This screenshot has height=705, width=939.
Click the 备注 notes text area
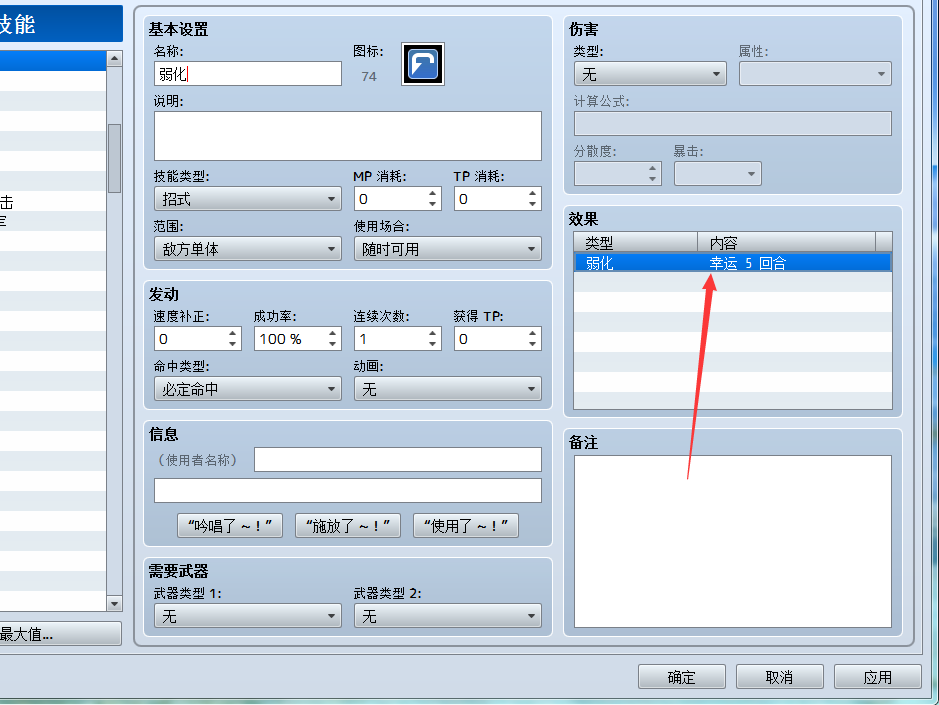pyautogui.click(x=732, y=541)
